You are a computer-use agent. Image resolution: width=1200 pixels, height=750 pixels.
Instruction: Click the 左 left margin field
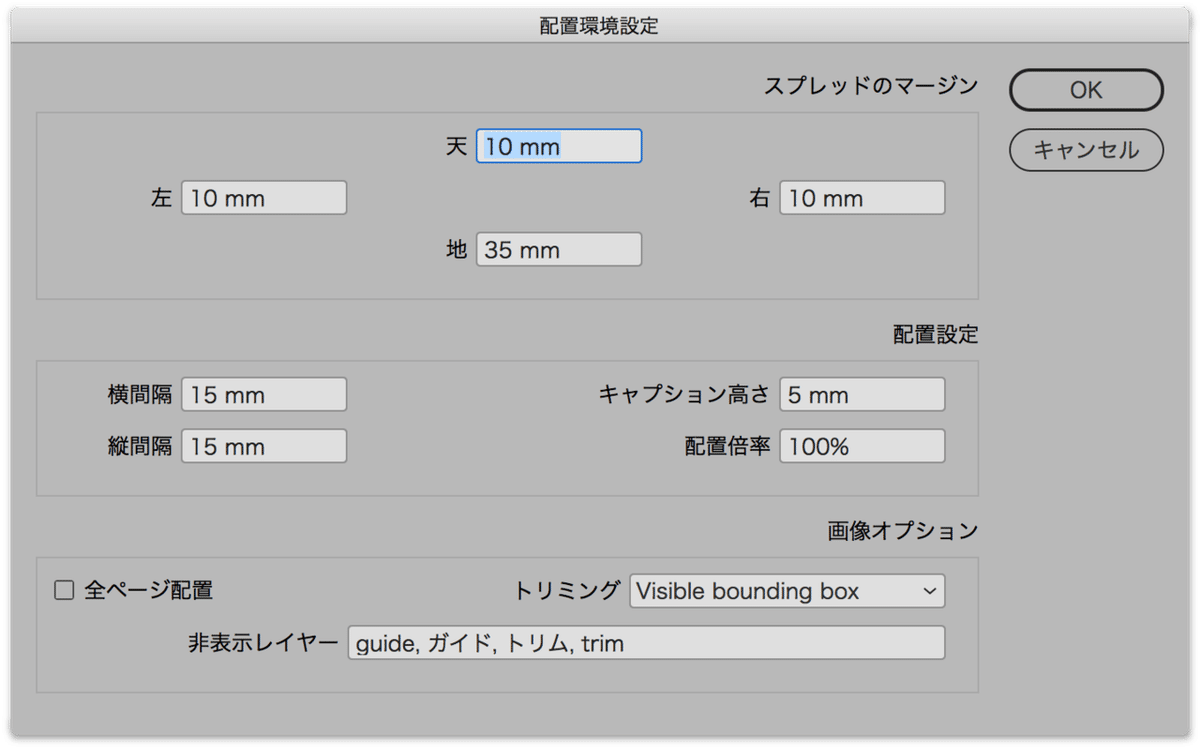pyautogui.click(x=264, y=198)
